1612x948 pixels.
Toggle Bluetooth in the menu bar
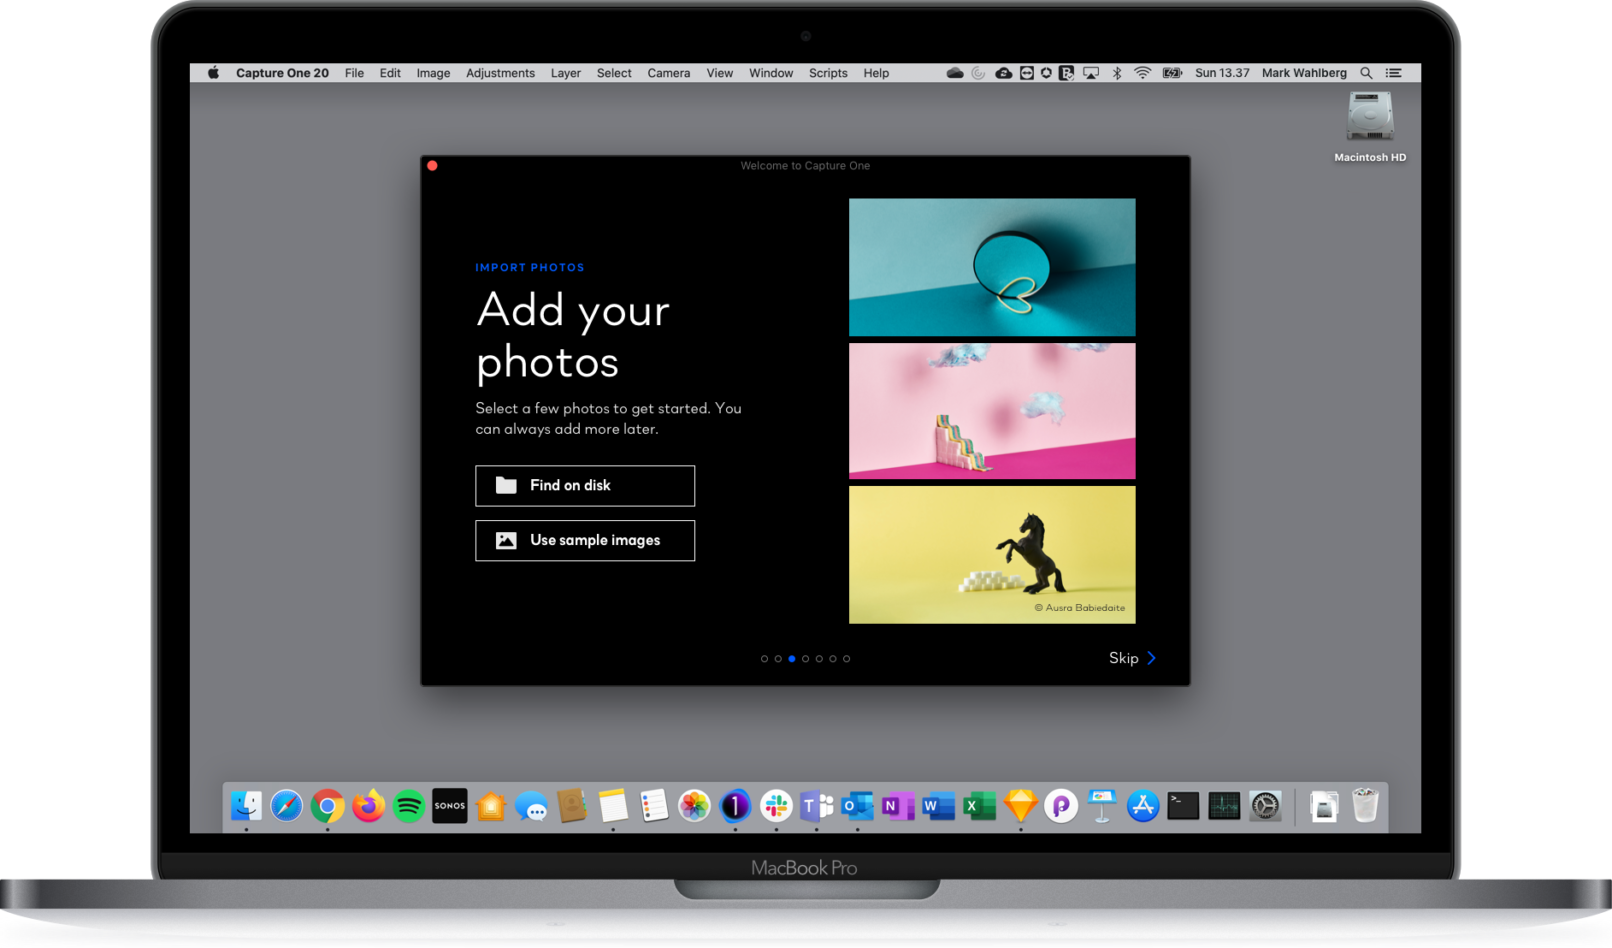pos(1117,72)
